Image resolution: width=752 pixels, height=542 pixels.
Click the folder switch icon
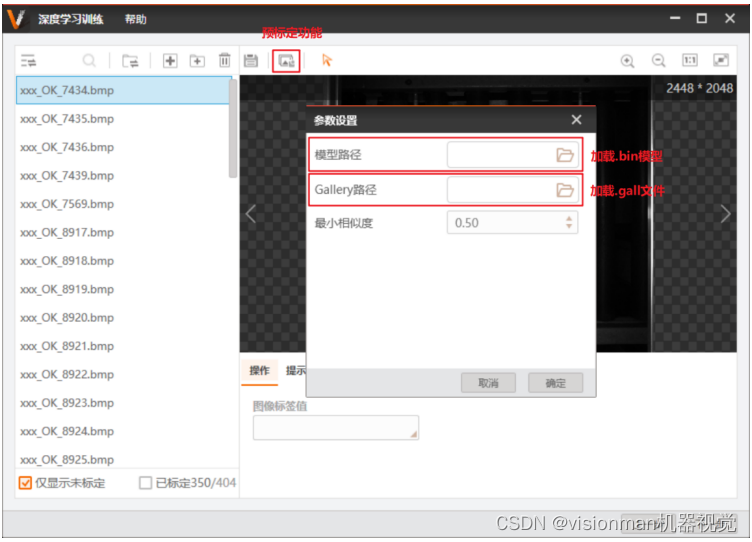[130, 61]
